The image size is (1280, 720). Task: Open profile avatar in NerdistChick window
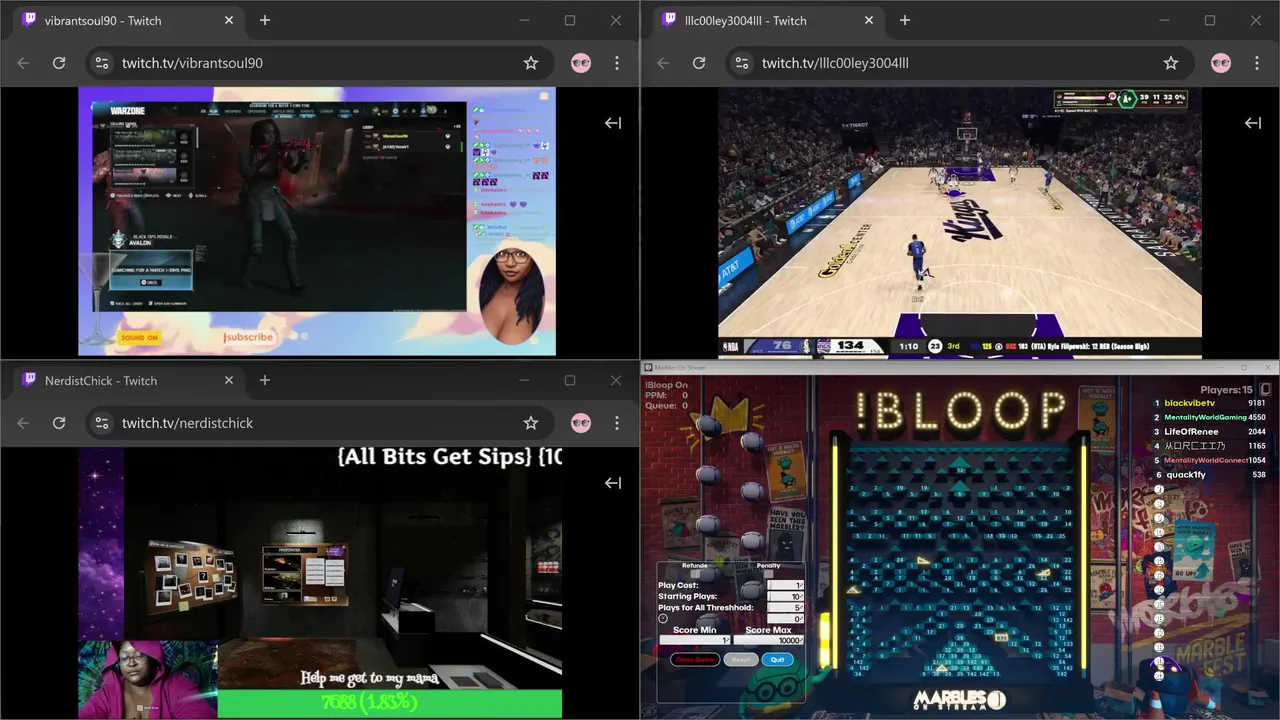581,423
